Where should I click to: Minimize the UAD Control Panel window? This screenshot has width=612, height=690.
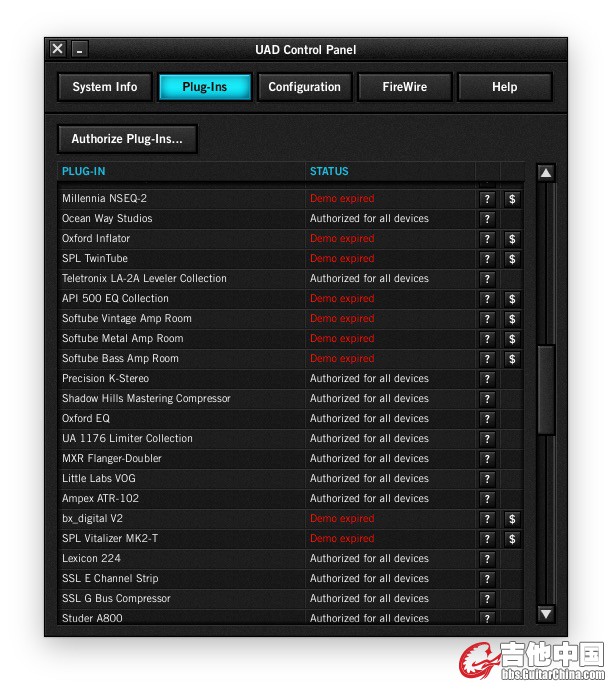pyautogui.click(x=80, y=49)
